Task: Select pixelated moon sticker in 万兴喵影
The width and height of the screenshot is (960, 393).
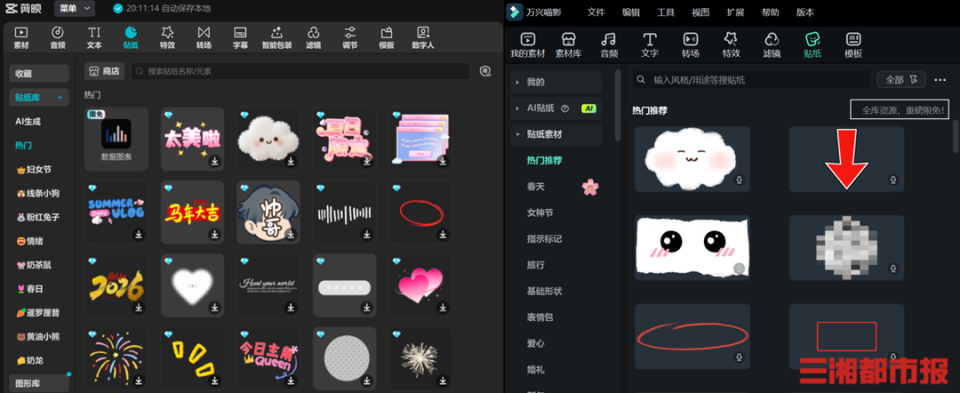Action: coord(846,247)
